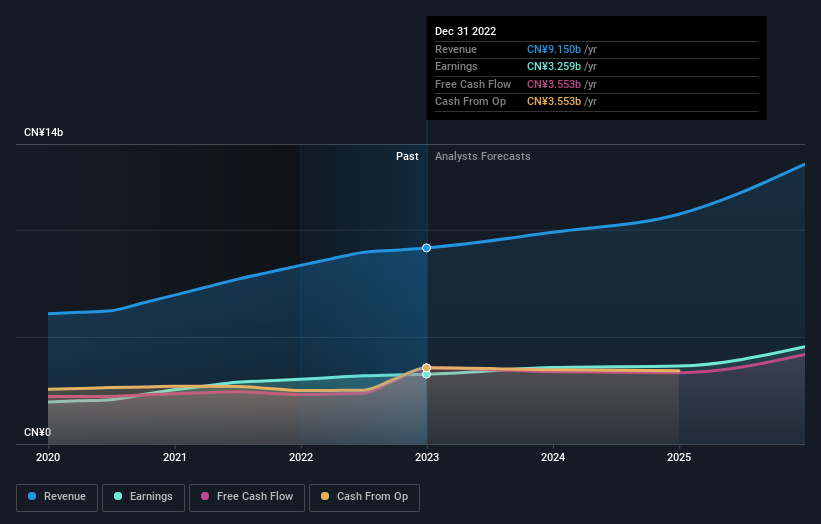Click the Revenue value CN¥9.150b
Screen dimensions: 821x524
click(554, 49)
